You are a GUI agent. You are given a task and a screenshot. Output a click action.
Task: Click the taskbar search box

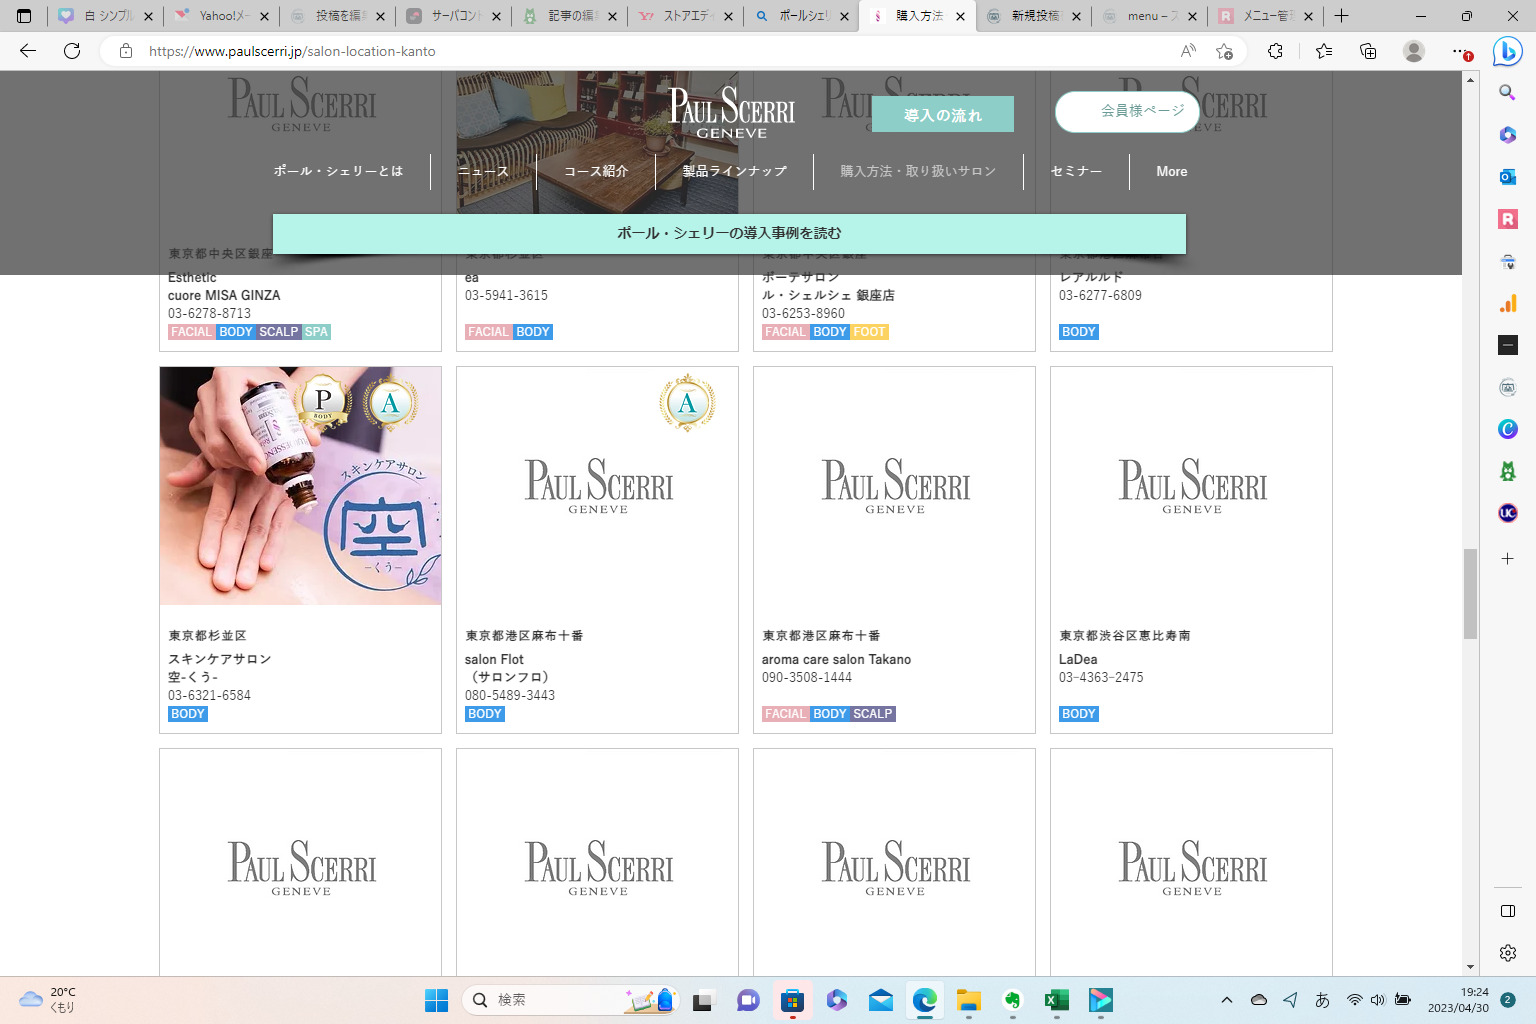point(570,1000)
